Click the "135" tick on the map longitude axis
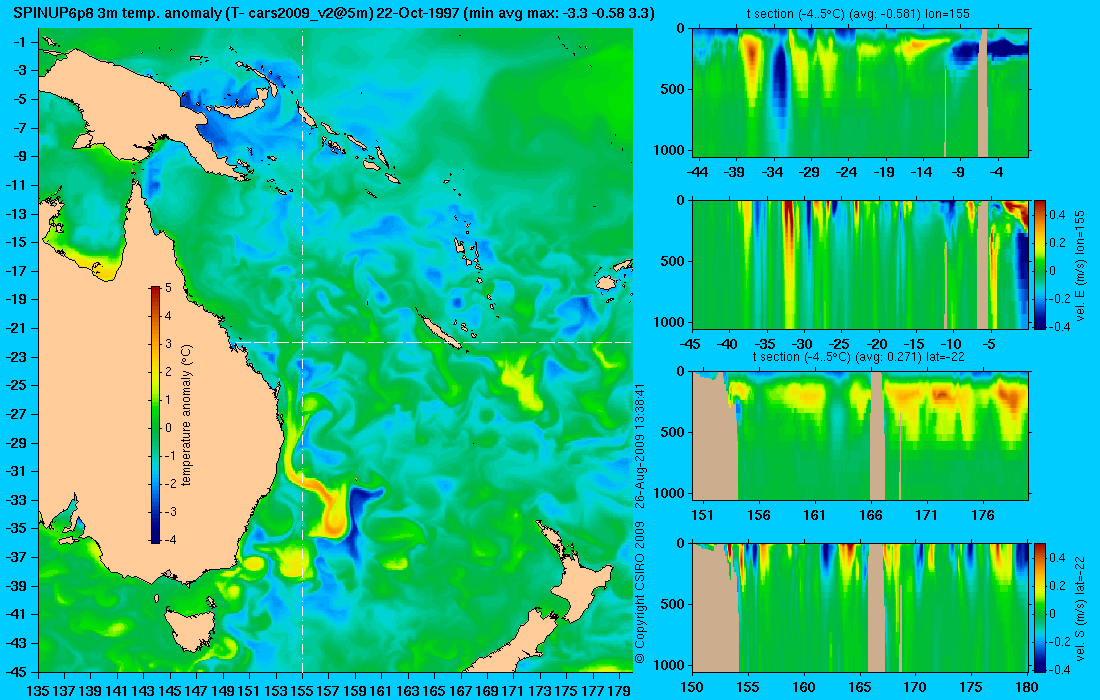This screenshot has width=1100, height=700. [38, 691]
